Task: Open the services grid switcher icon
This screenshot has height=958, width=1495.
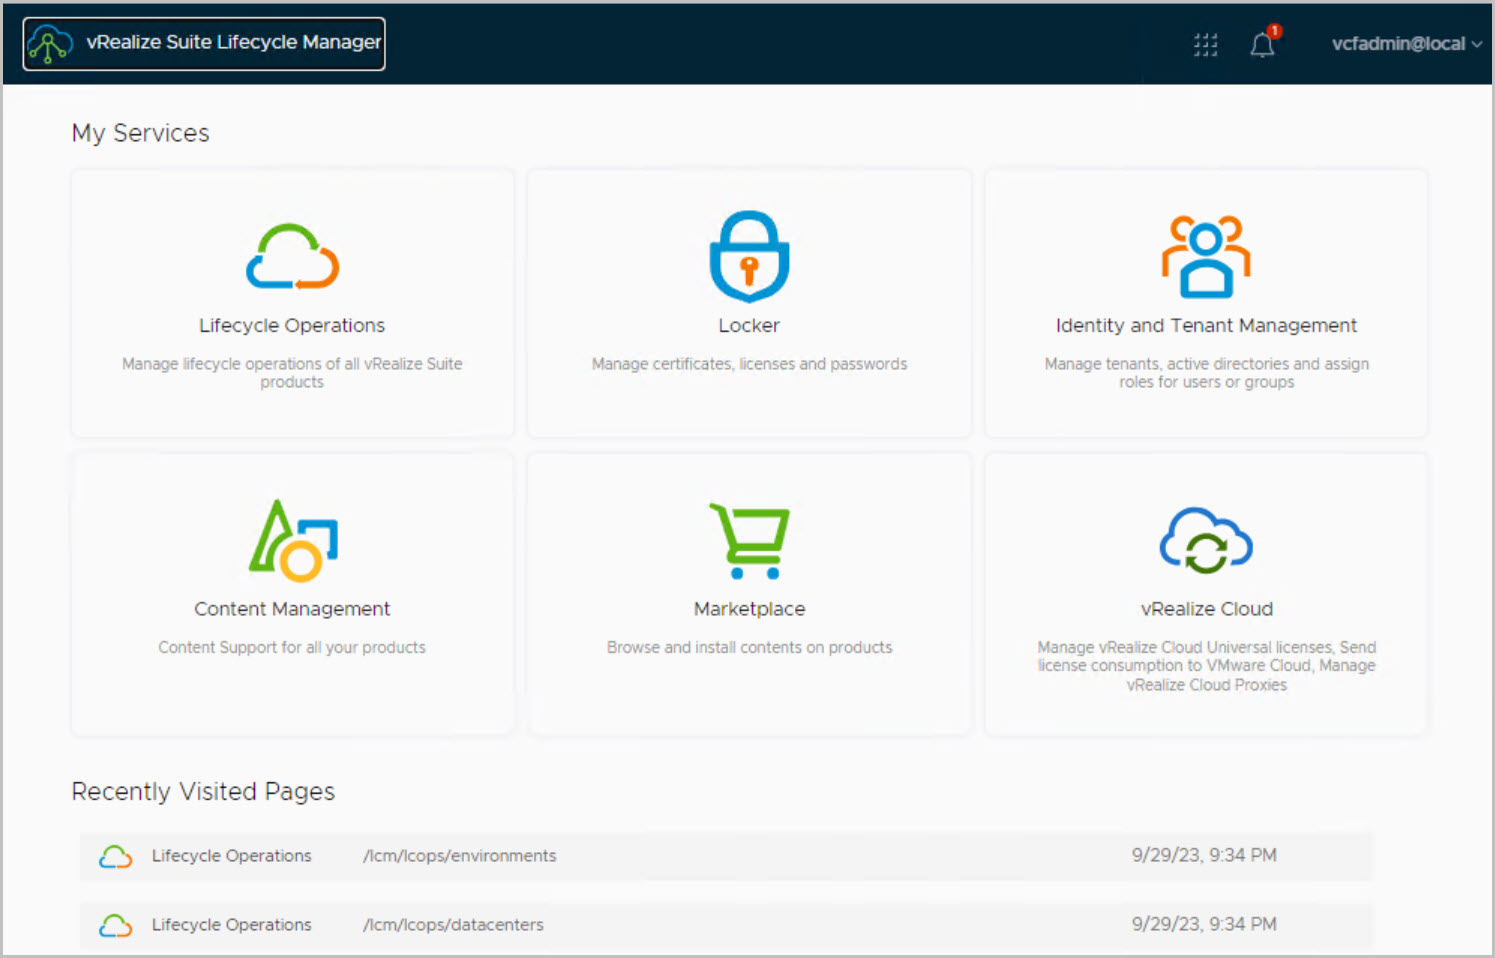Action: [1205, 44]
